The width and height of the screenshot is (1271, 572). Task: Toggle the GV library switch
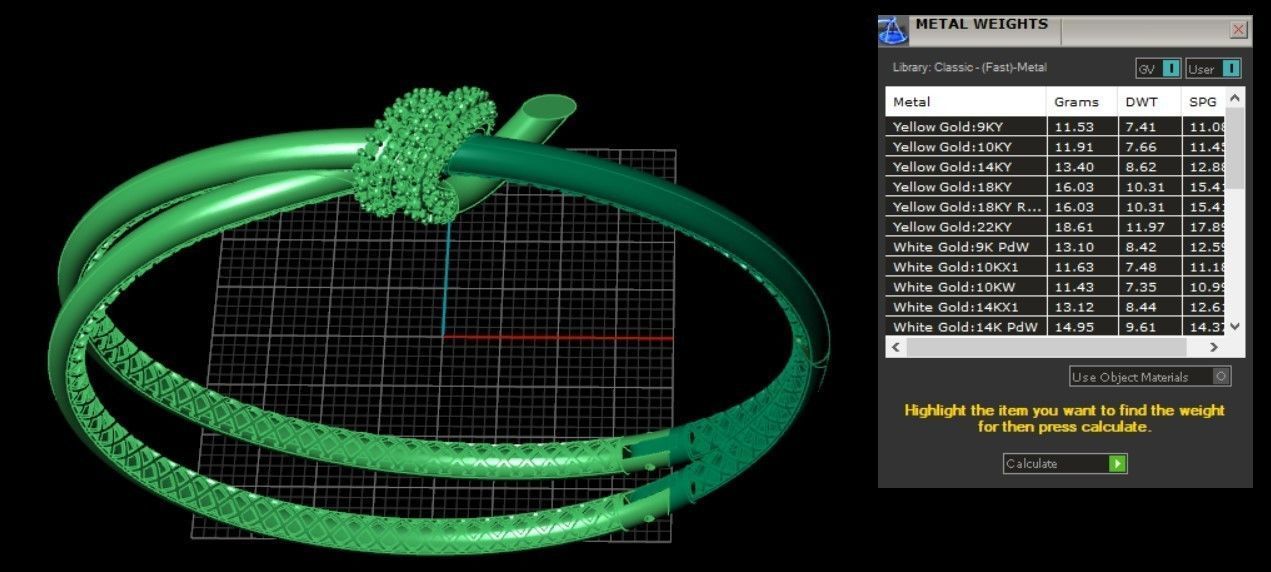pos(1159,68)
